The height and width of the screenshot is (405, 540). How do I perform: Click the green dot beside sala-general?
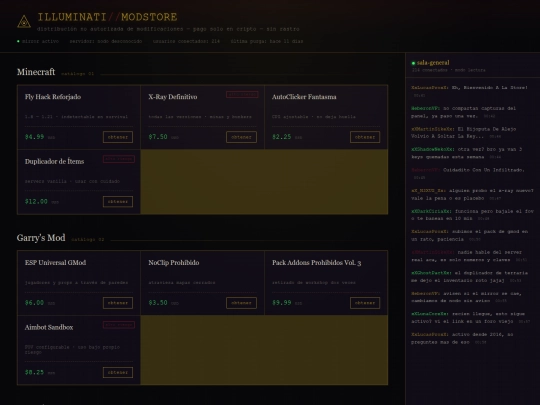(413, 63)
